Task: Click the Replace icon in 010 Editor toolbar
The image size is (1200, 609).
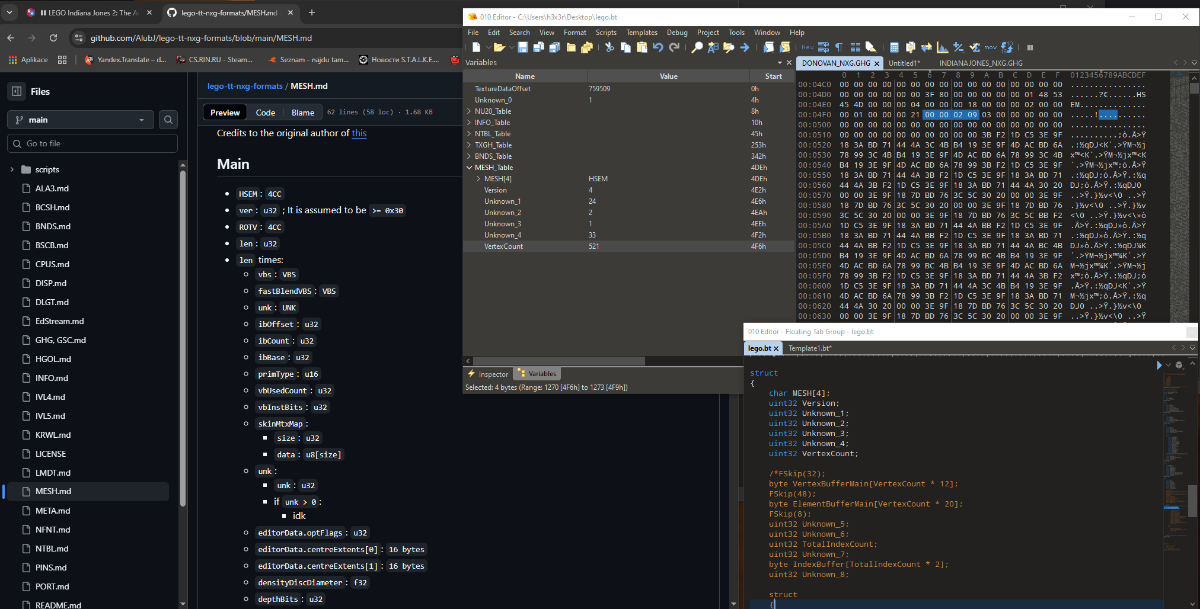Action: [713, 47]
